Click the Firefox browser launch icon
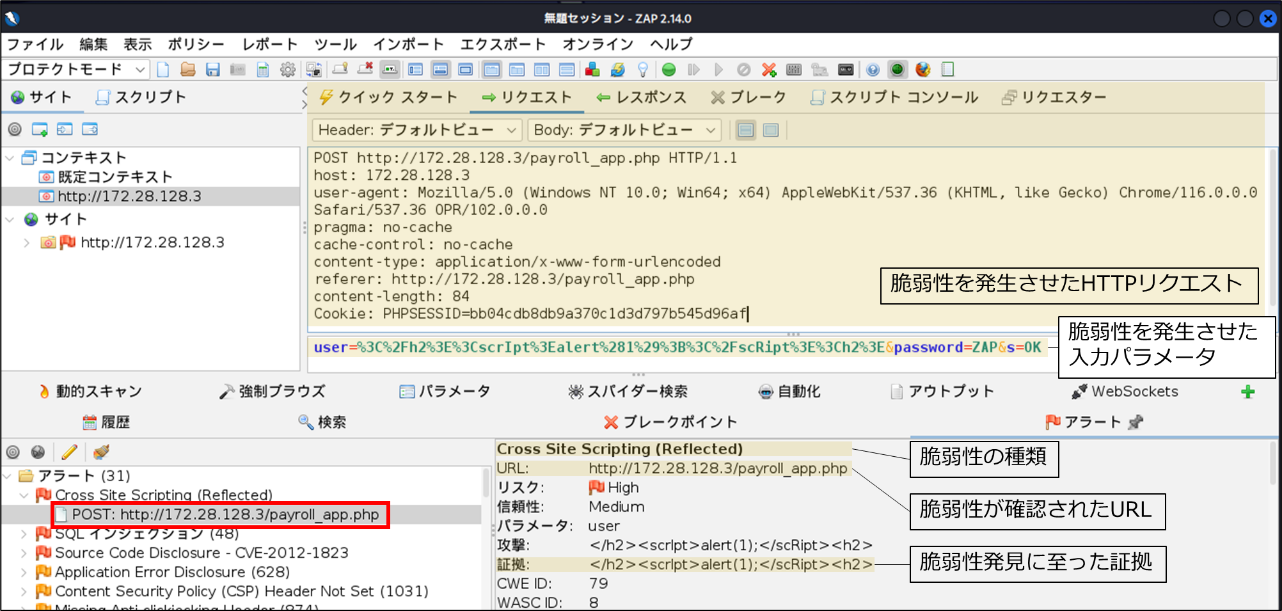Image resolution: width=1282 pixels, height=611 pixels. 923,70
